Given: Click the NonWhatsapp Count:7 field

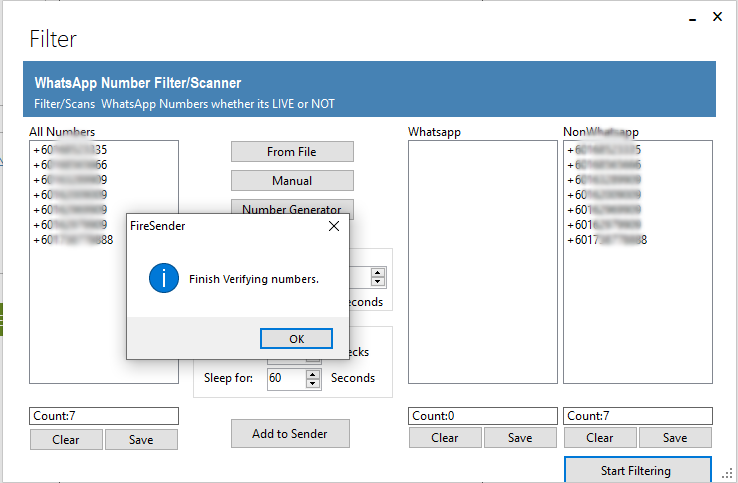Looking at the screenshot, I should click(638, 416).
